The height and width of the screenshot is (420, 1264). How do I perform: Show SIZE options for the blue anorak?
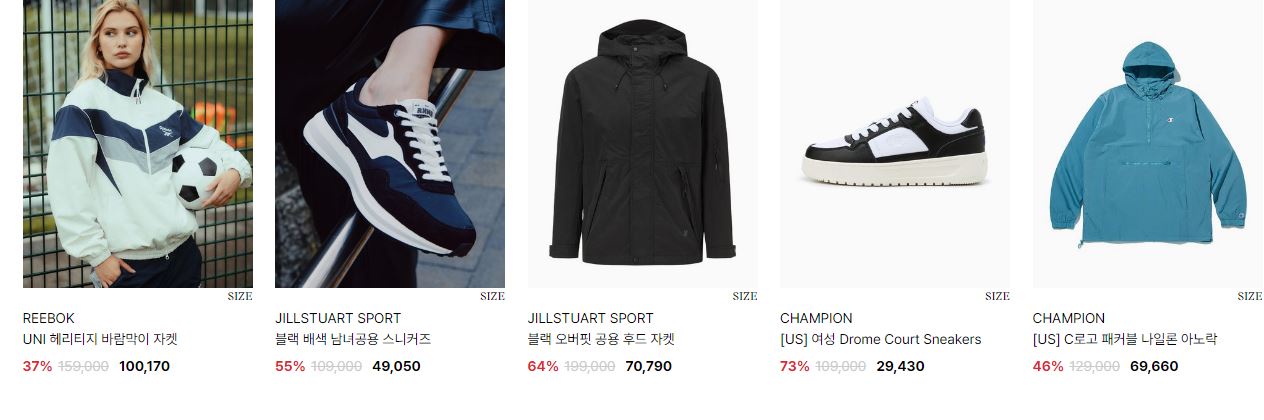[1250, 296]
